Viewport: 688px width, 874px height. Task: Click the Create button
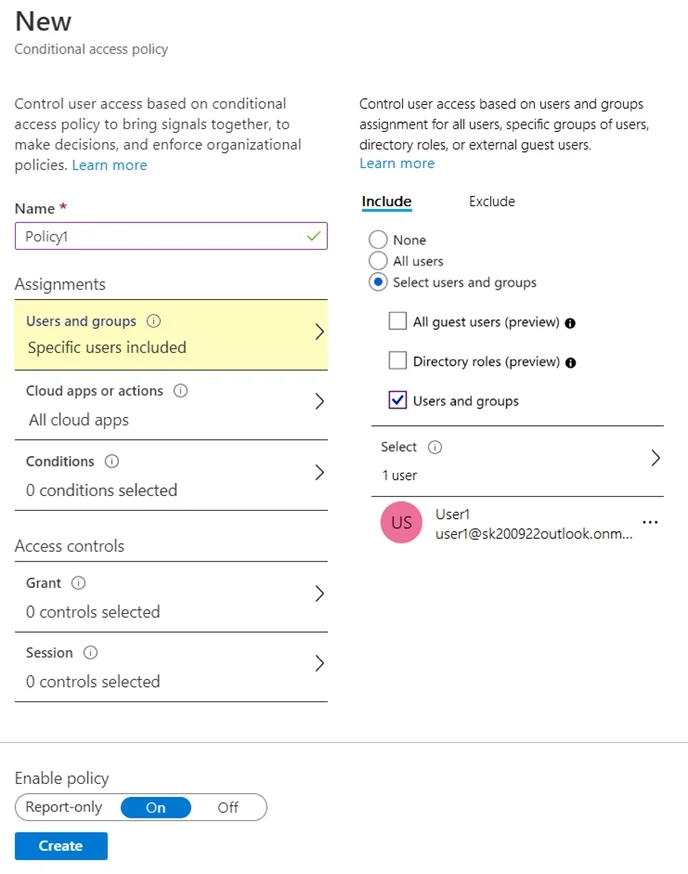[x=61, y=846]
